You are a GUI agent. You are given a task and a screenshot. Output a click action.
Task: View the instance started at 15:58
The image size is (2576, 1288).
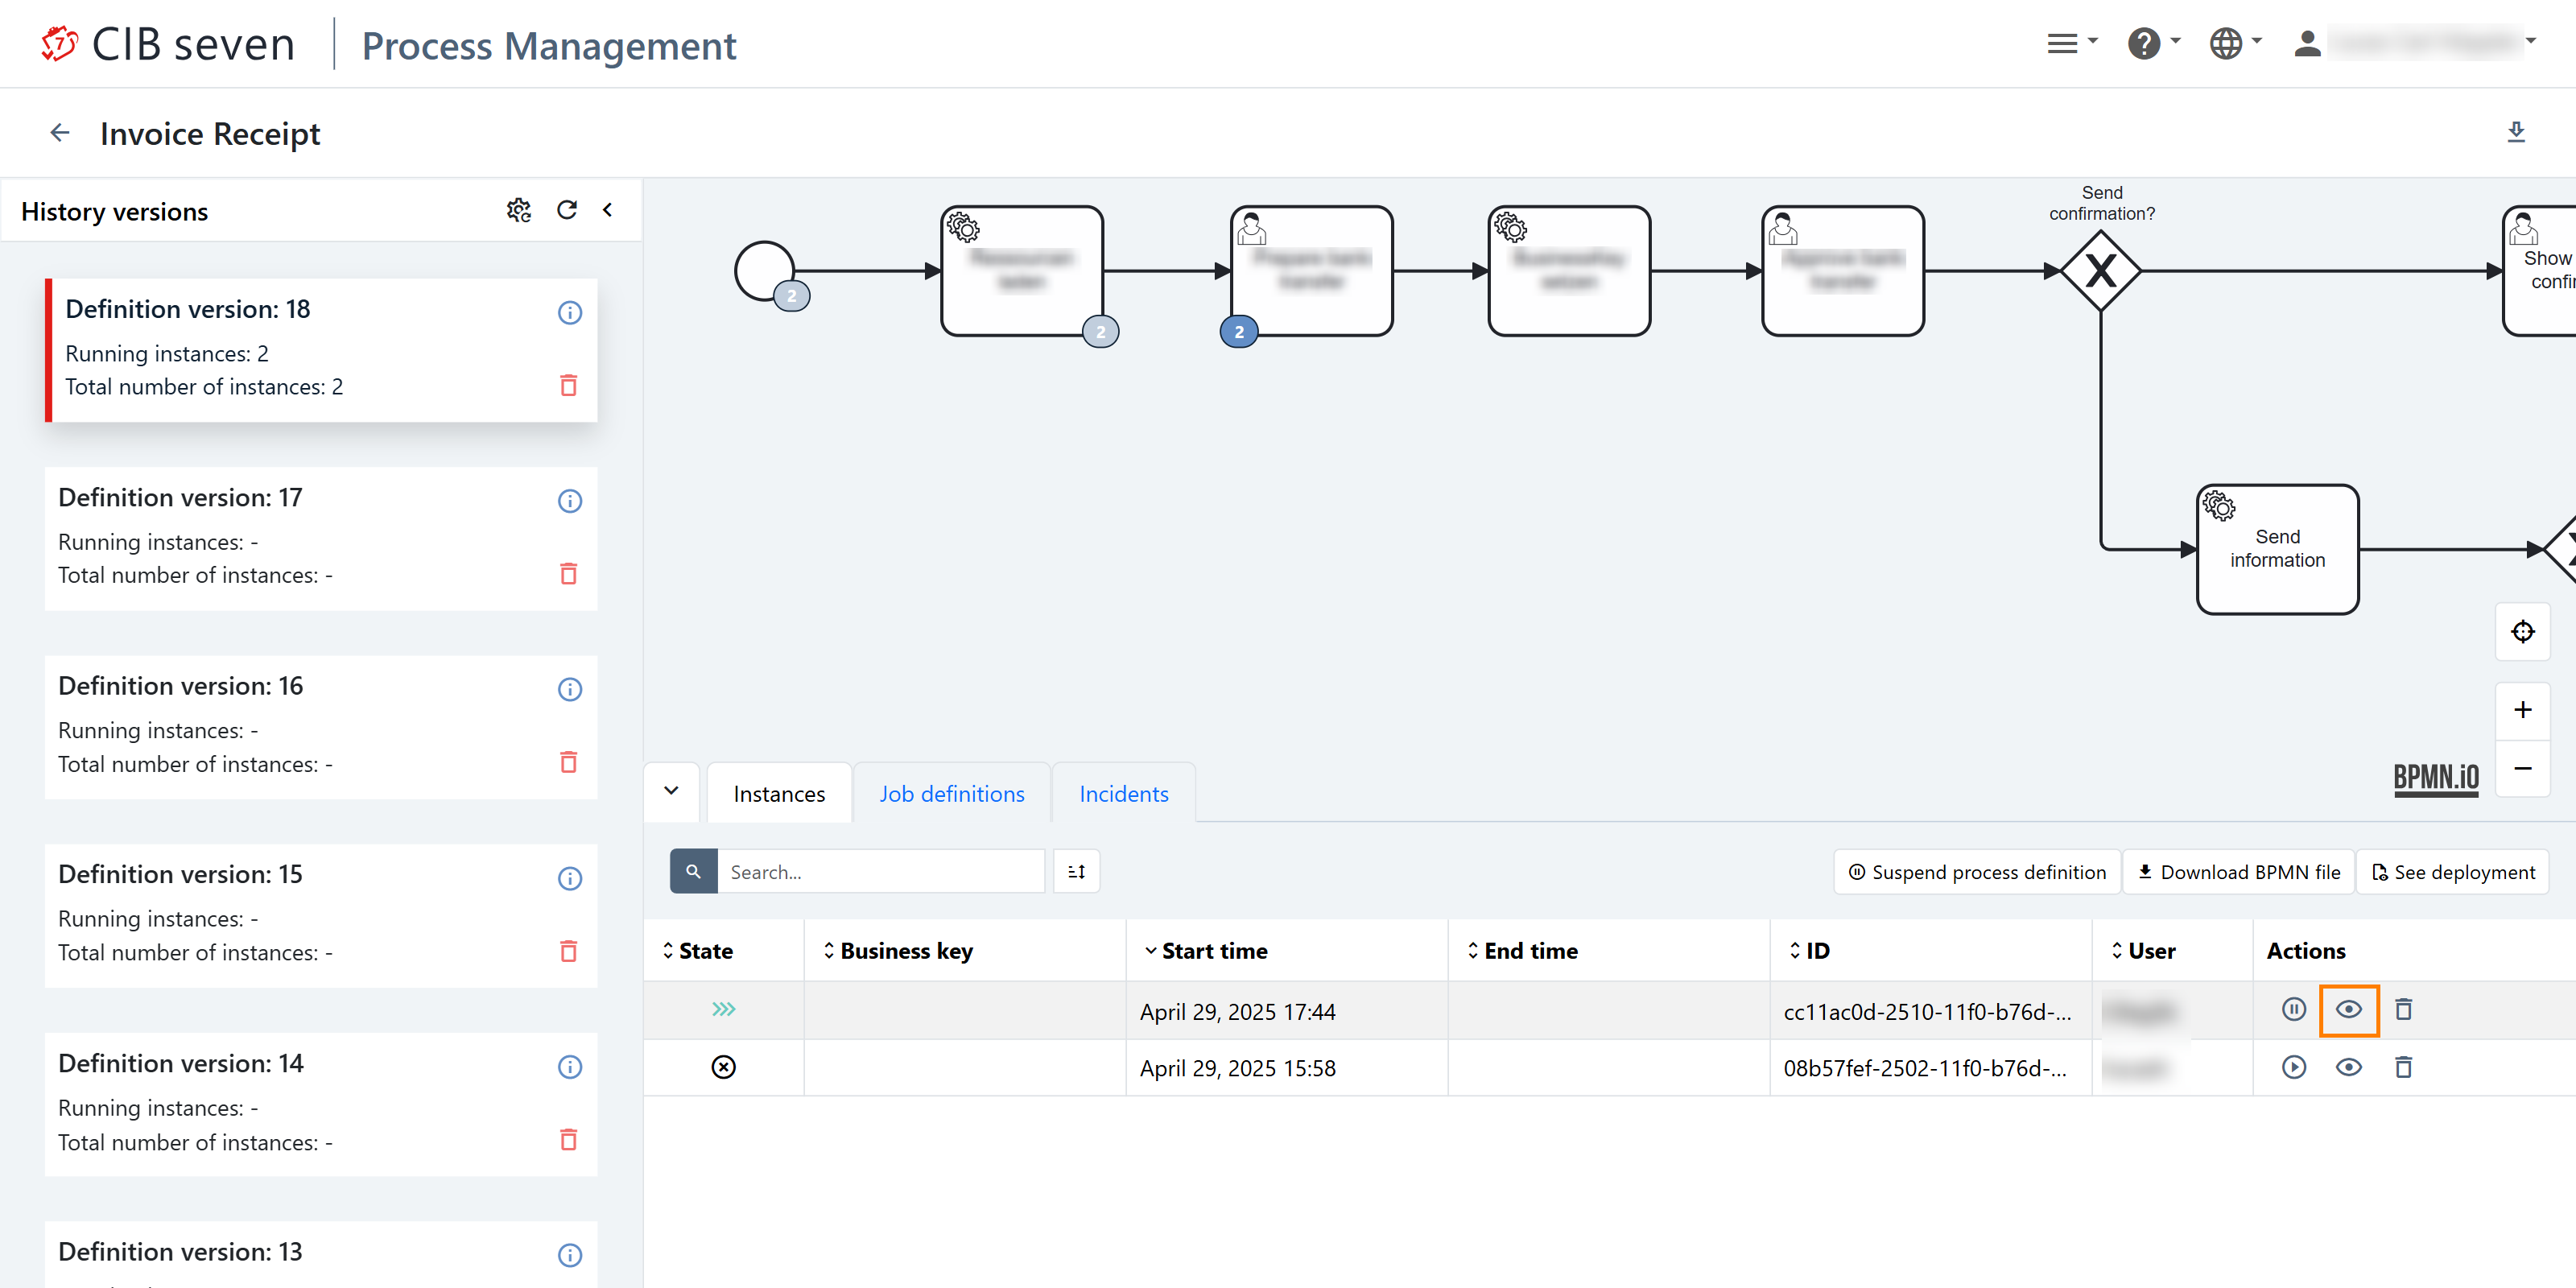pyautogui.click(x=2348, y=1067)
